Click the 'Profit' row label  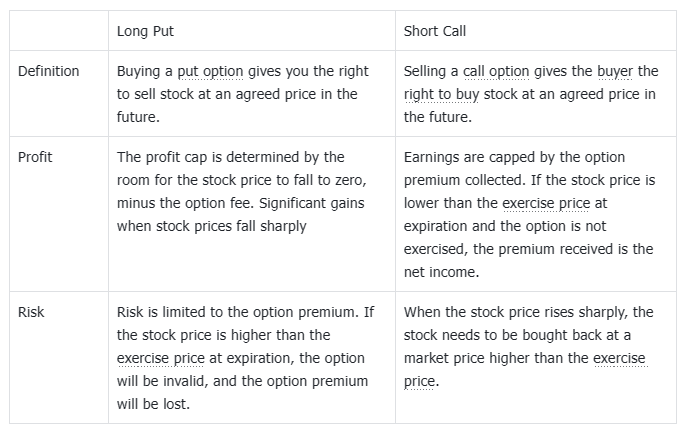point(35,157)
